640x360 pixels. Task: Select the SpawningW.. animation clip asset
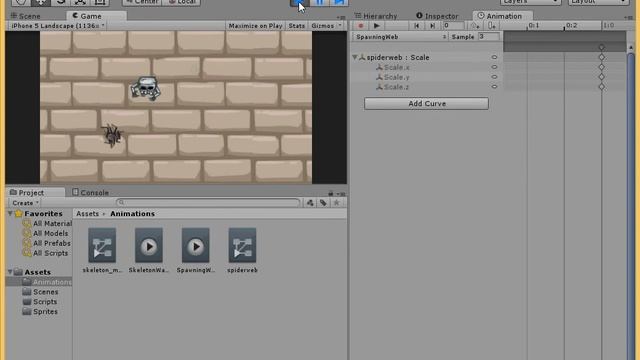[x=196, y=250]
